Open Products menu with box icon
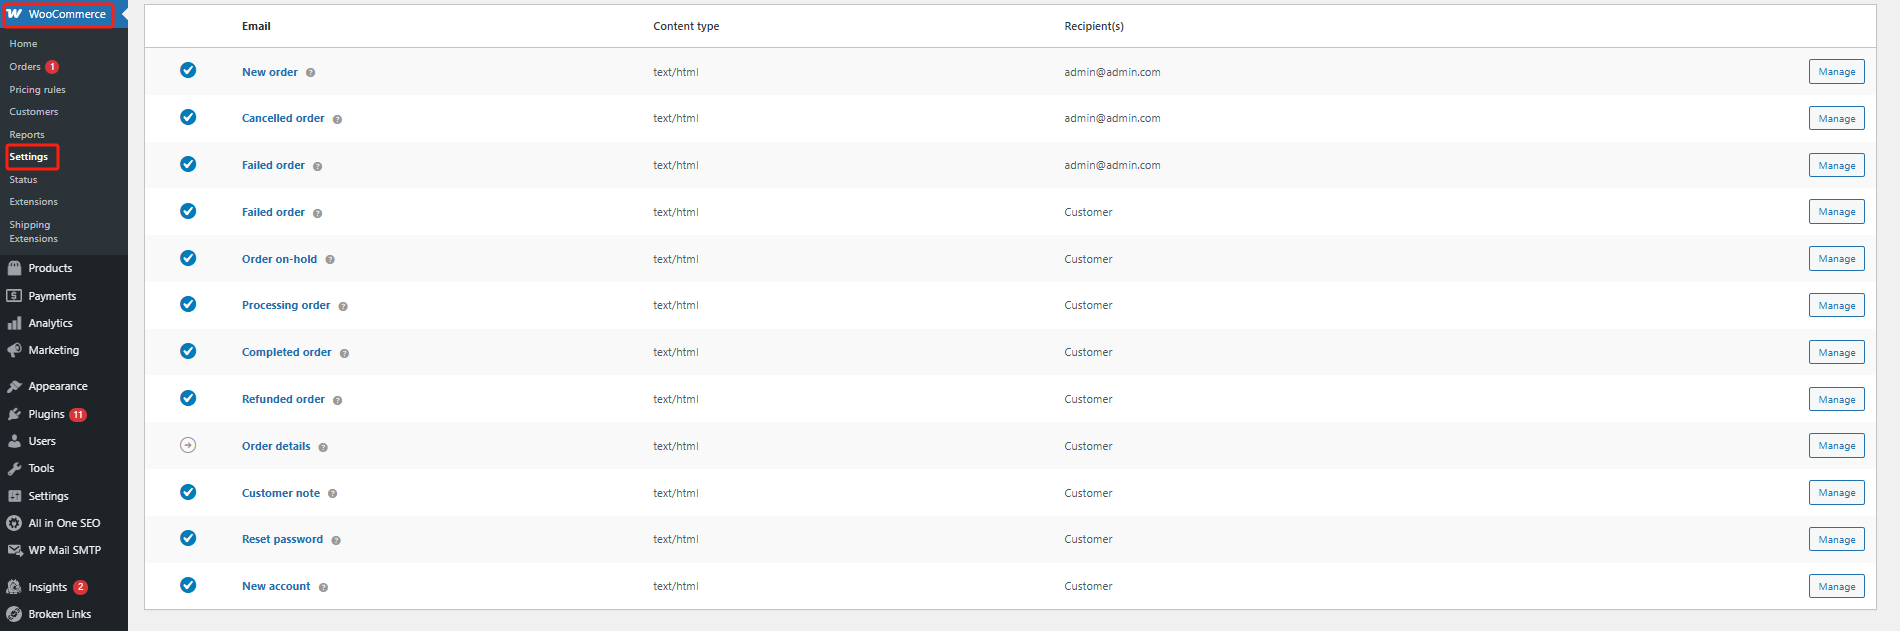This screenshot has width=1900, height=631. (50, 268)
